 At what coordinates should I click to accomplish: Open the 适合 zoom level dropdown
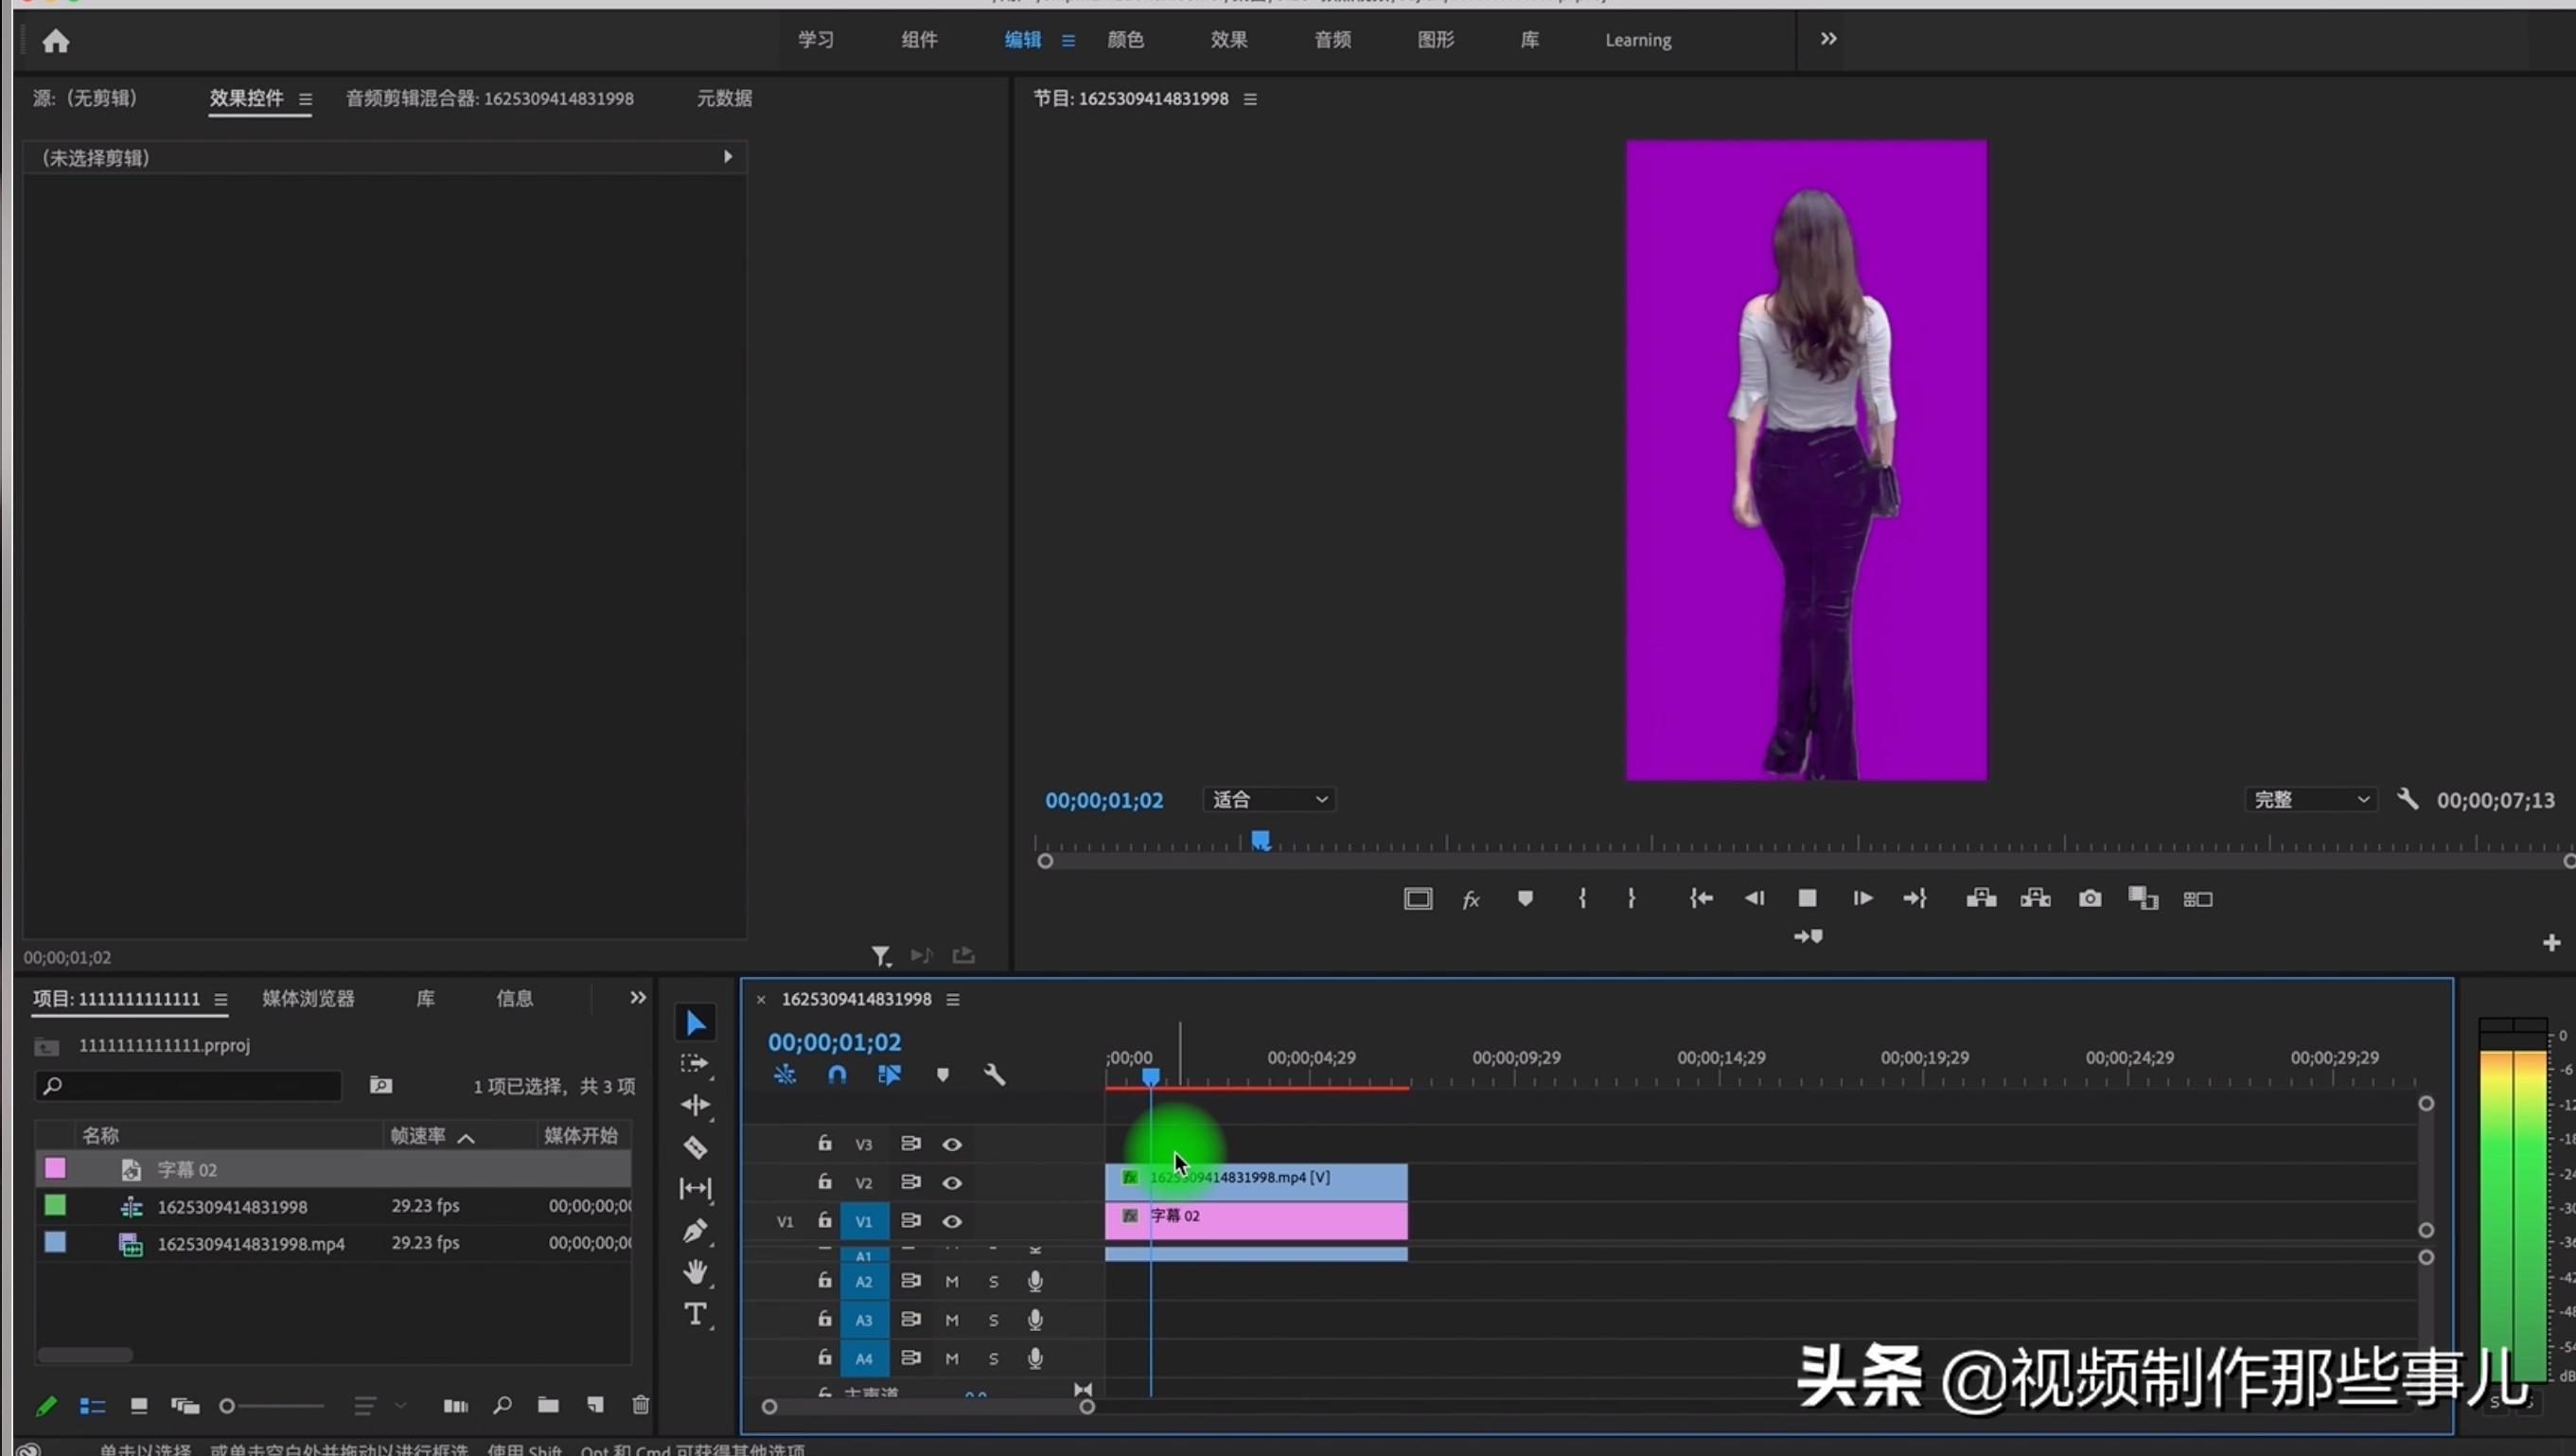coord(1268,799)
